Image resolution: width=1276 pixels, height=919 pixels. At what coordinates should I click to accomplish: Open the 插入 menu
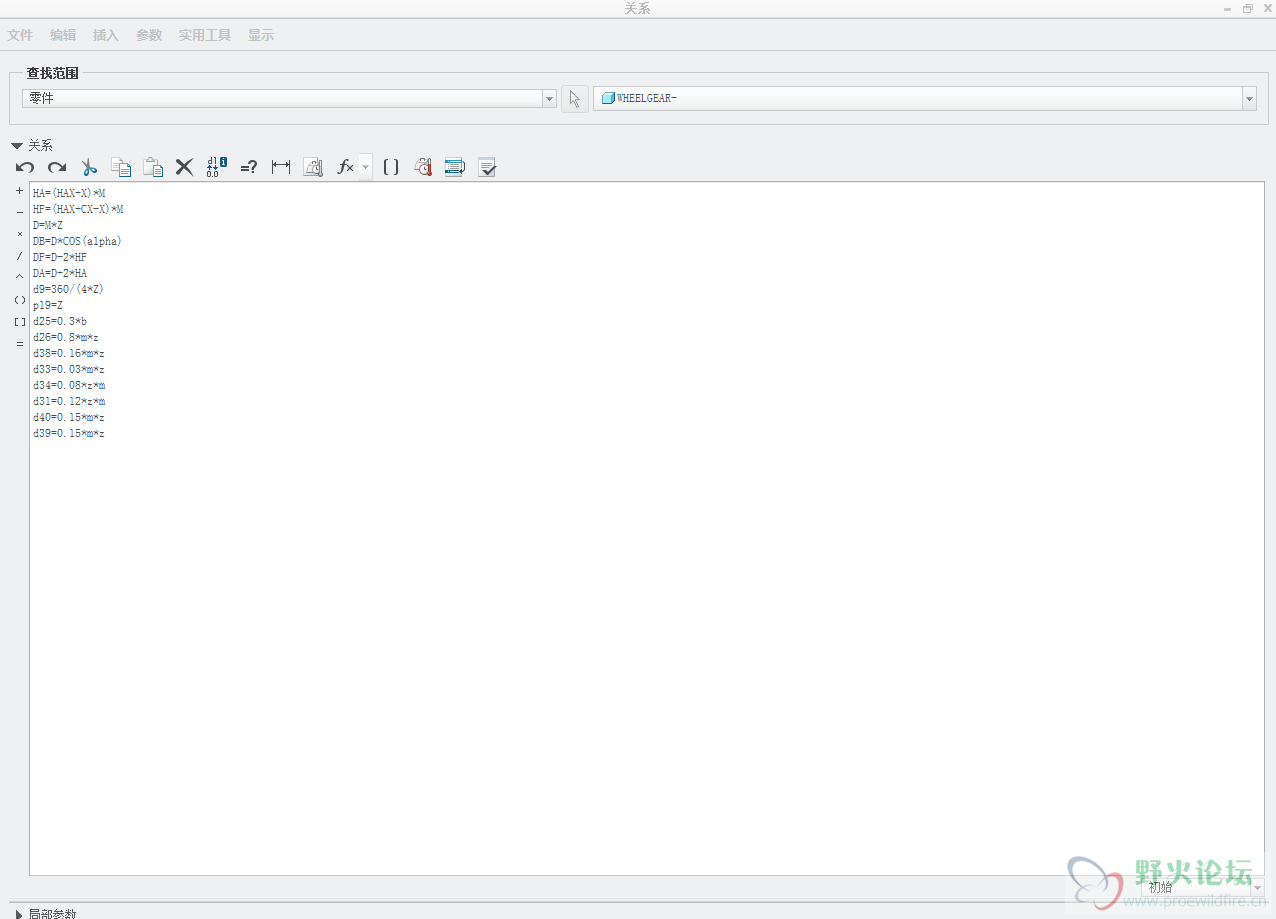(106, 35)
